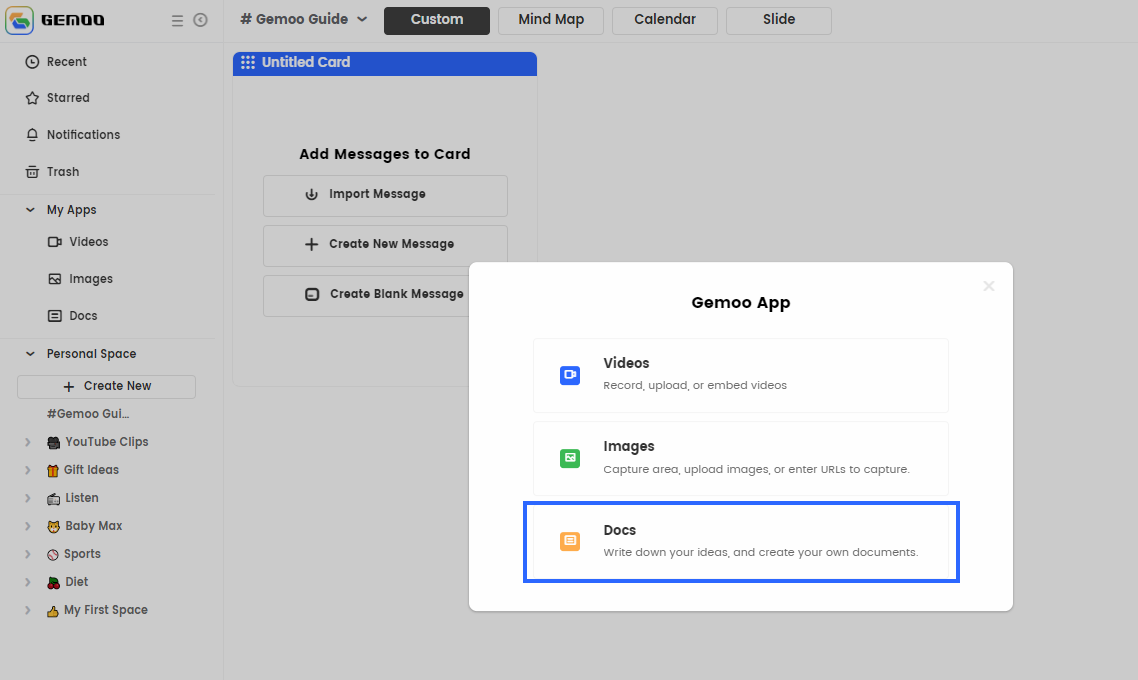Image resolution: width=1138 pixels, height=680 pixels.
Task: Click the Trash bin icon
Action: 32,172
